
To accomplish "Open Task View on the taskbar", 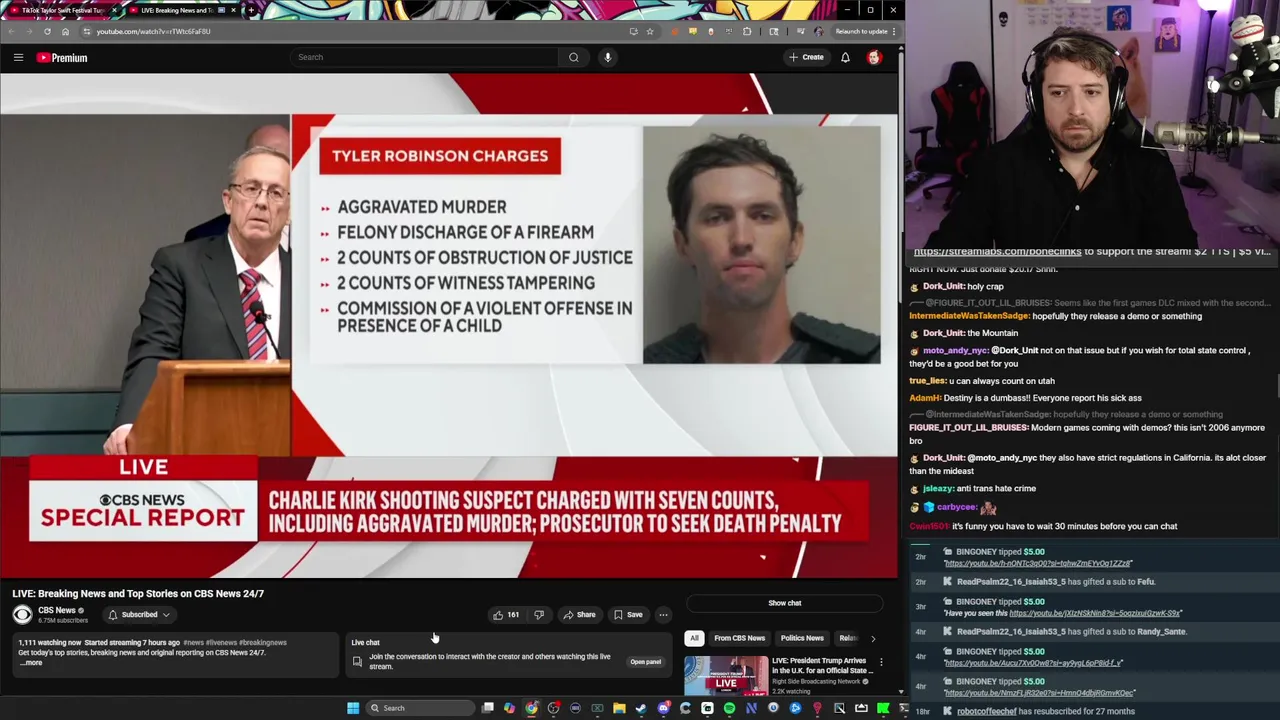I will coord(487,708).
